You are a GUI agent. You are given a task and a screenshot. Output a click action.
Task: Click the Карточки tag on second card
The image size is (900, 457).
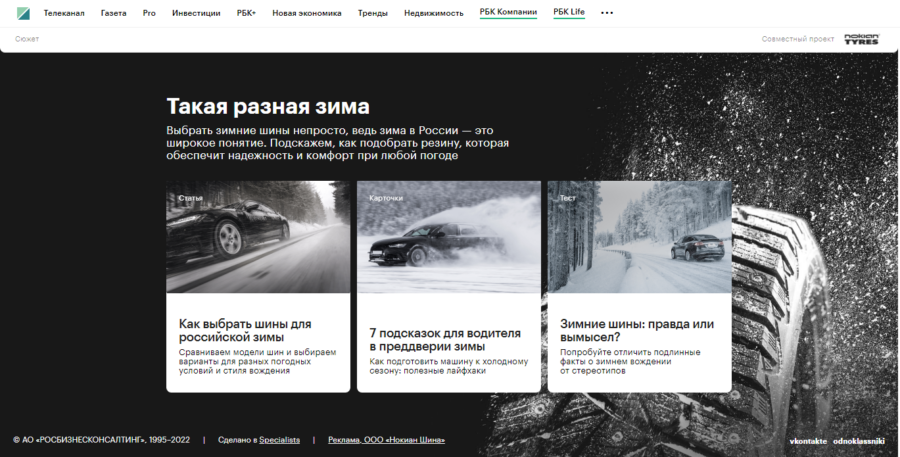(386, 198)
